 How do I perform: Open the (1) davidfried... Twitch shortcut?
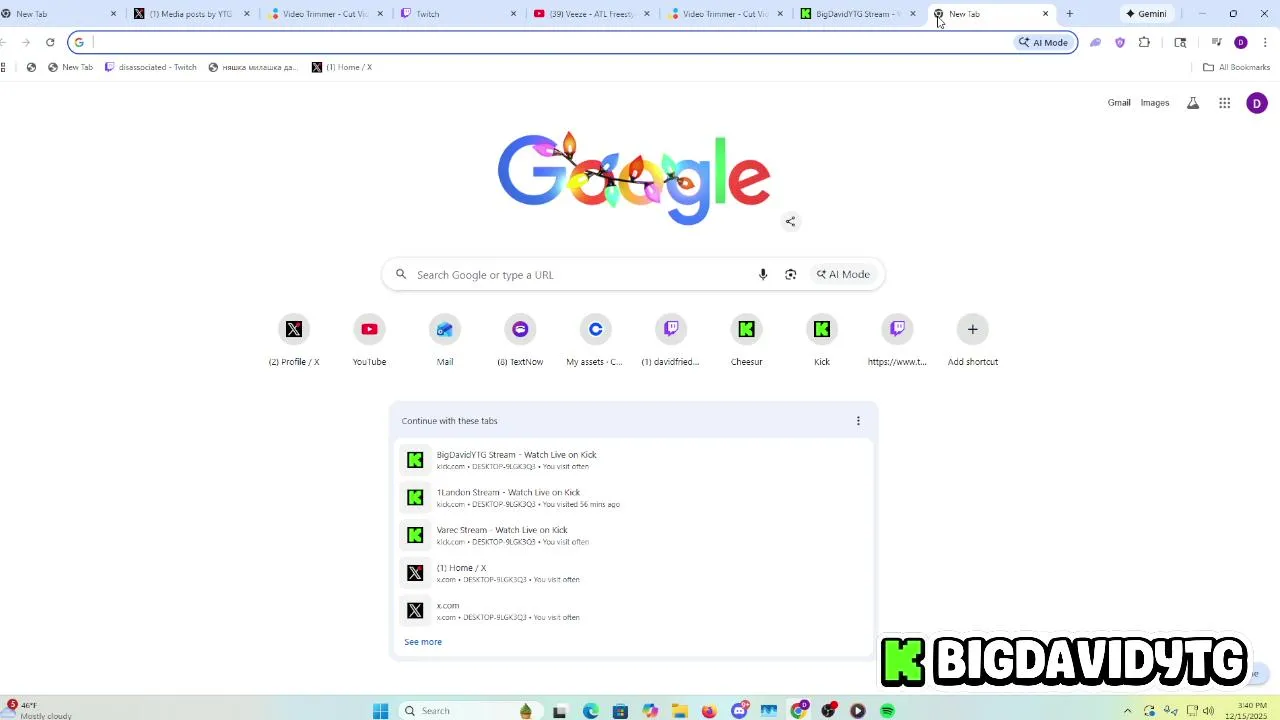click(x=671, y=329)
